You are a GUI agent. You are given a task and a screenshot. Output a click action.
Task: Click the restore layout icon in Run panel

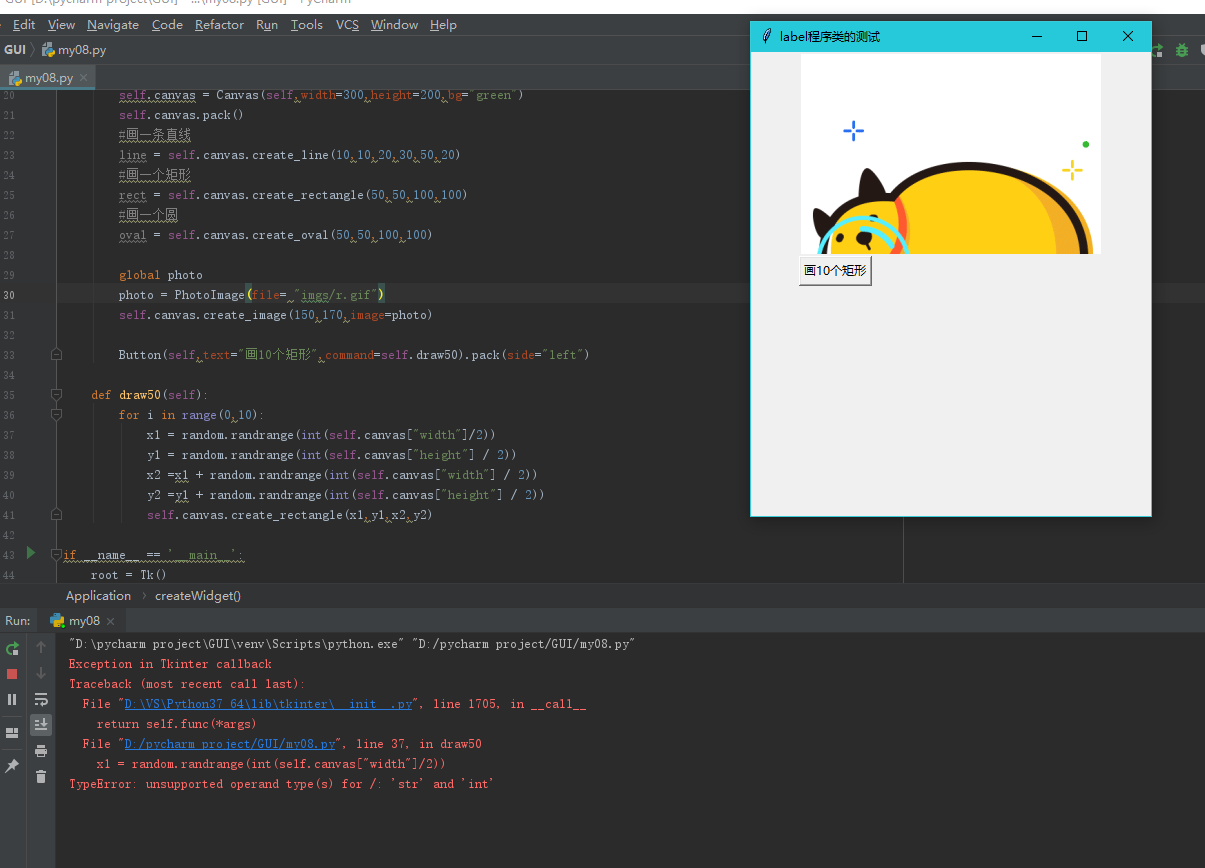[12, 733]
